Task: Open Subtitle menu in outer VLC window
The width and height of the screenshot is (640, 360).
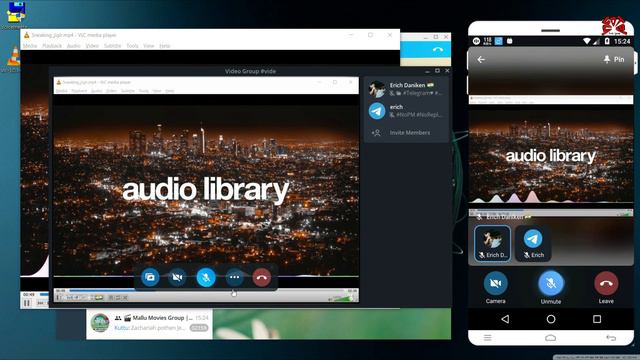Action: point(112,46)
